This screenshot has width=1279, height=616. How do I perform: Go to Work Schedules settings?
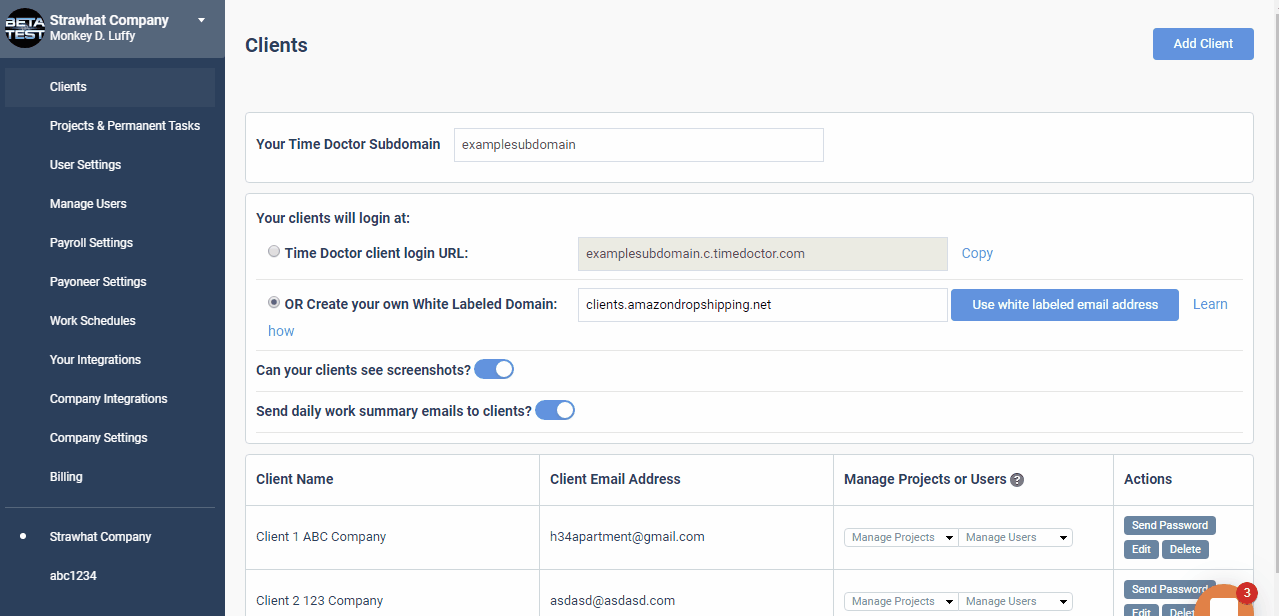coord(92,320)
